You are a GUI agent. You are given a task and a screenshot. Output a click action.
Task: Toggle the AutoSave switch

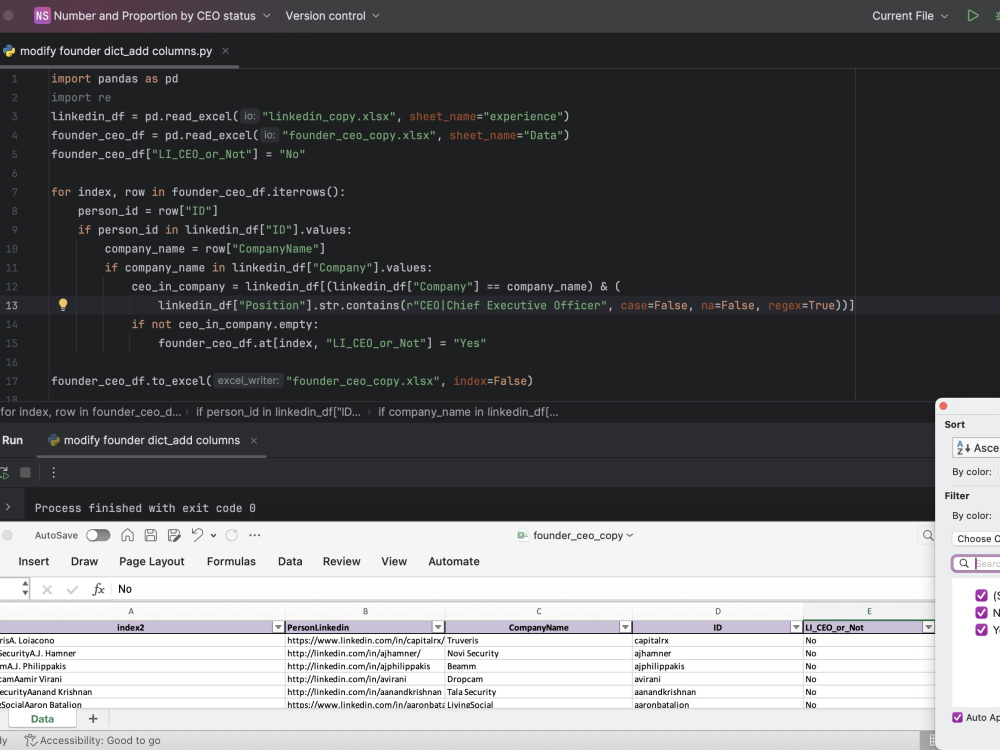98,535
